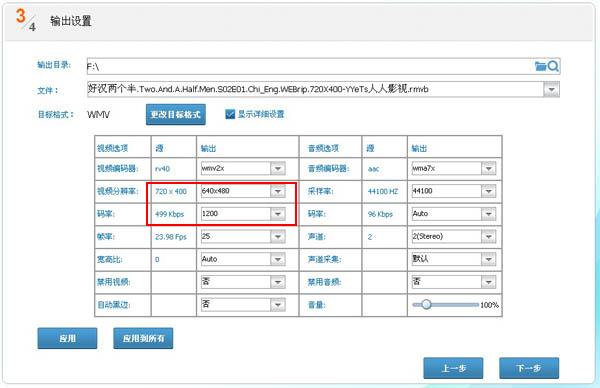Screen dimensions: 600x388
Task: Click the 视频分辨率 label
Action: 118,191
